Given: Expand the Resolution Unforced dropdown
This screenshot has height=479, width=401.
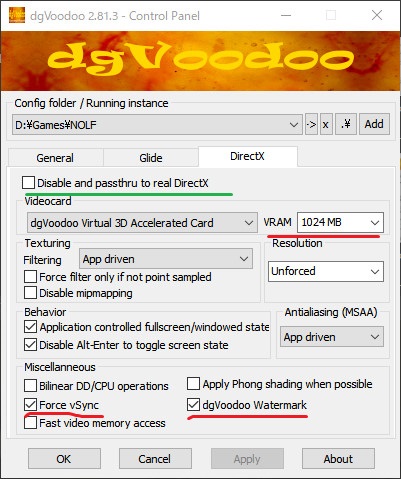Looking at the screenshot, I should tap(326, 271).
